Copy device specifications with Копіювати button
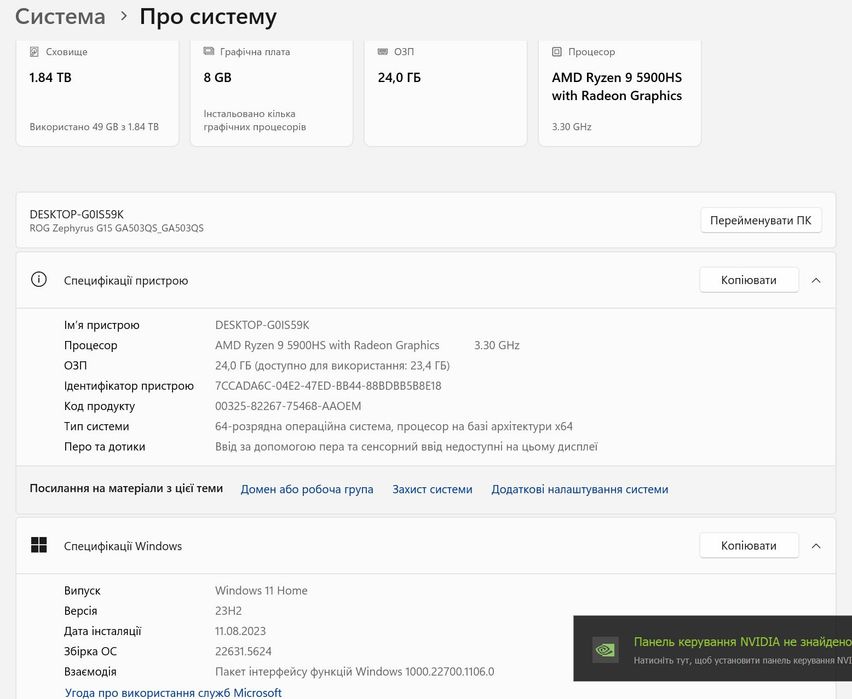The image size is (852, 699). pos(748,281)
